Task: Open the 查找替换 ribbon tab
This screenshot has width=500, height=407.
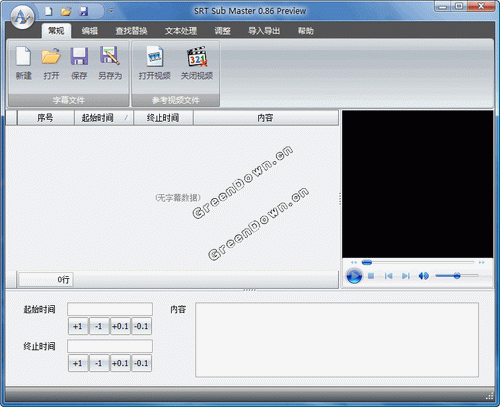Action: pyautogui.click(x=131, y=31)
